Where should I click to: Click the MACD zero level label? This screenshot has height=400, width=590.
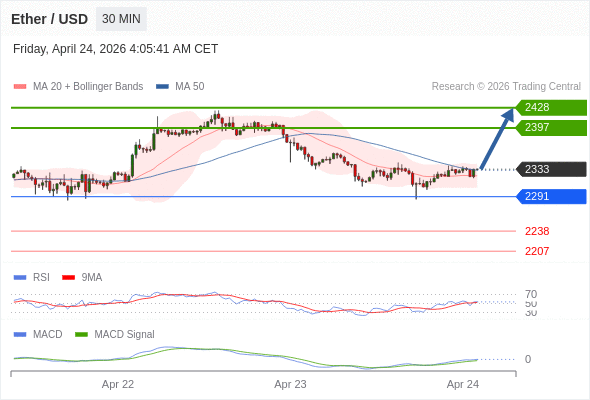528,359
